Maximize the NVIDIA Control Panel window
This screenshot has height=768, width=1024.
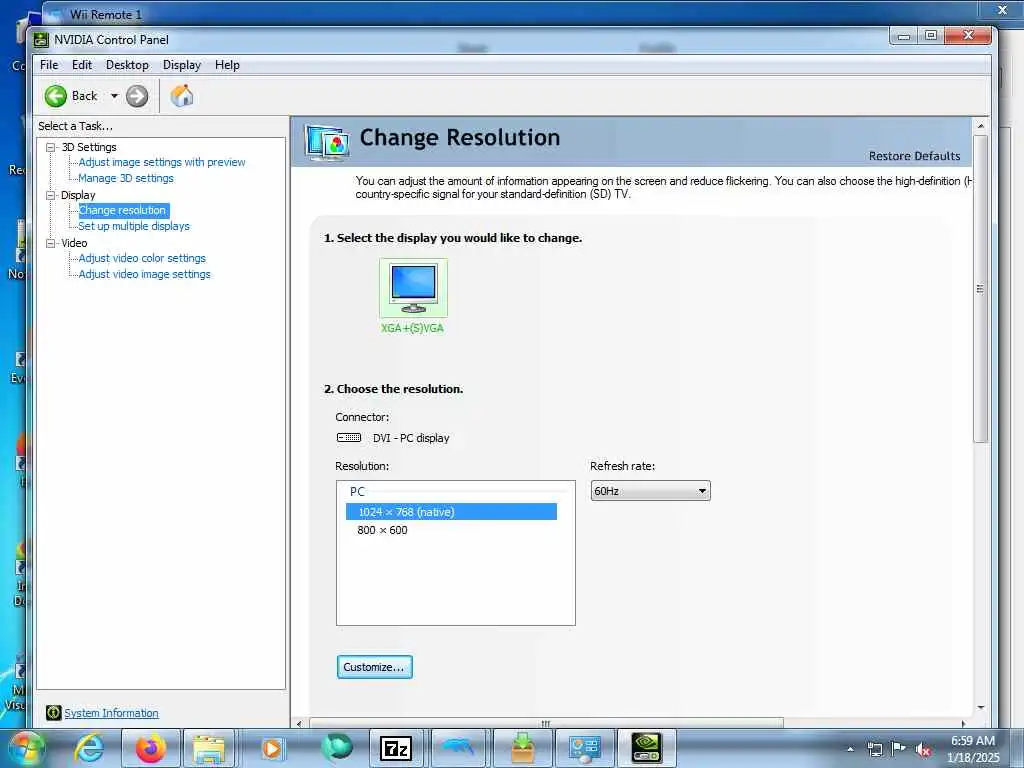click(x=931, y=36)
